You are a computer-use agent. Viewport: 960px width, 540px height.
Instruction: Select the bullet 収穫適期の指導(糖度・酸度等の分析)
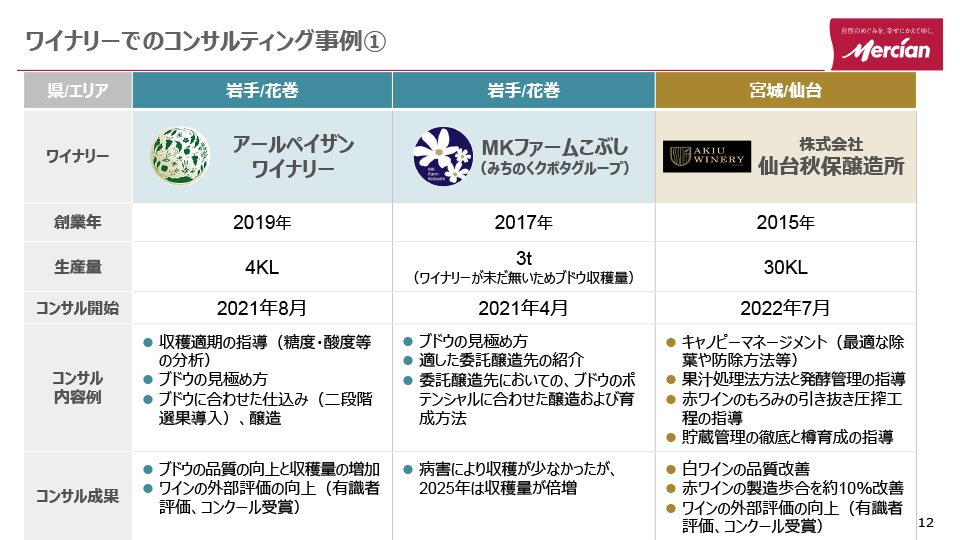(264, 351)
